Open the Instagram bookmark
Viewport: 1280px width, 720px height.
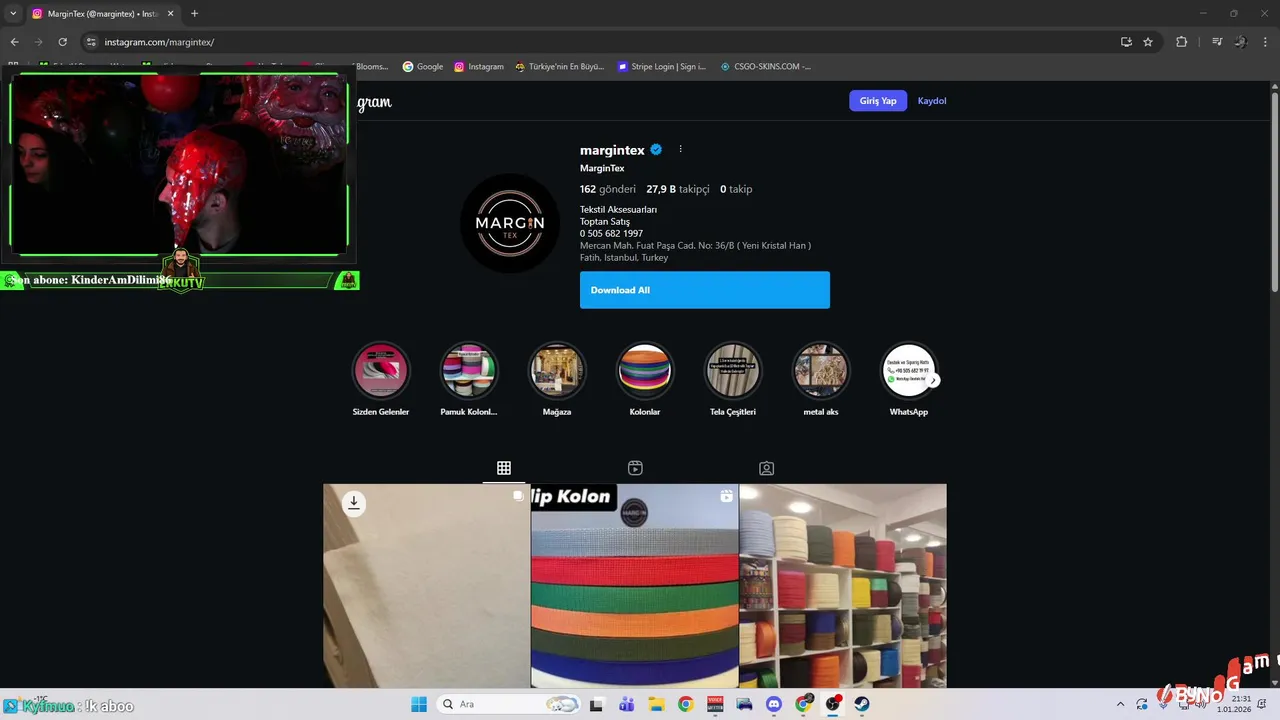pos(479,67)
